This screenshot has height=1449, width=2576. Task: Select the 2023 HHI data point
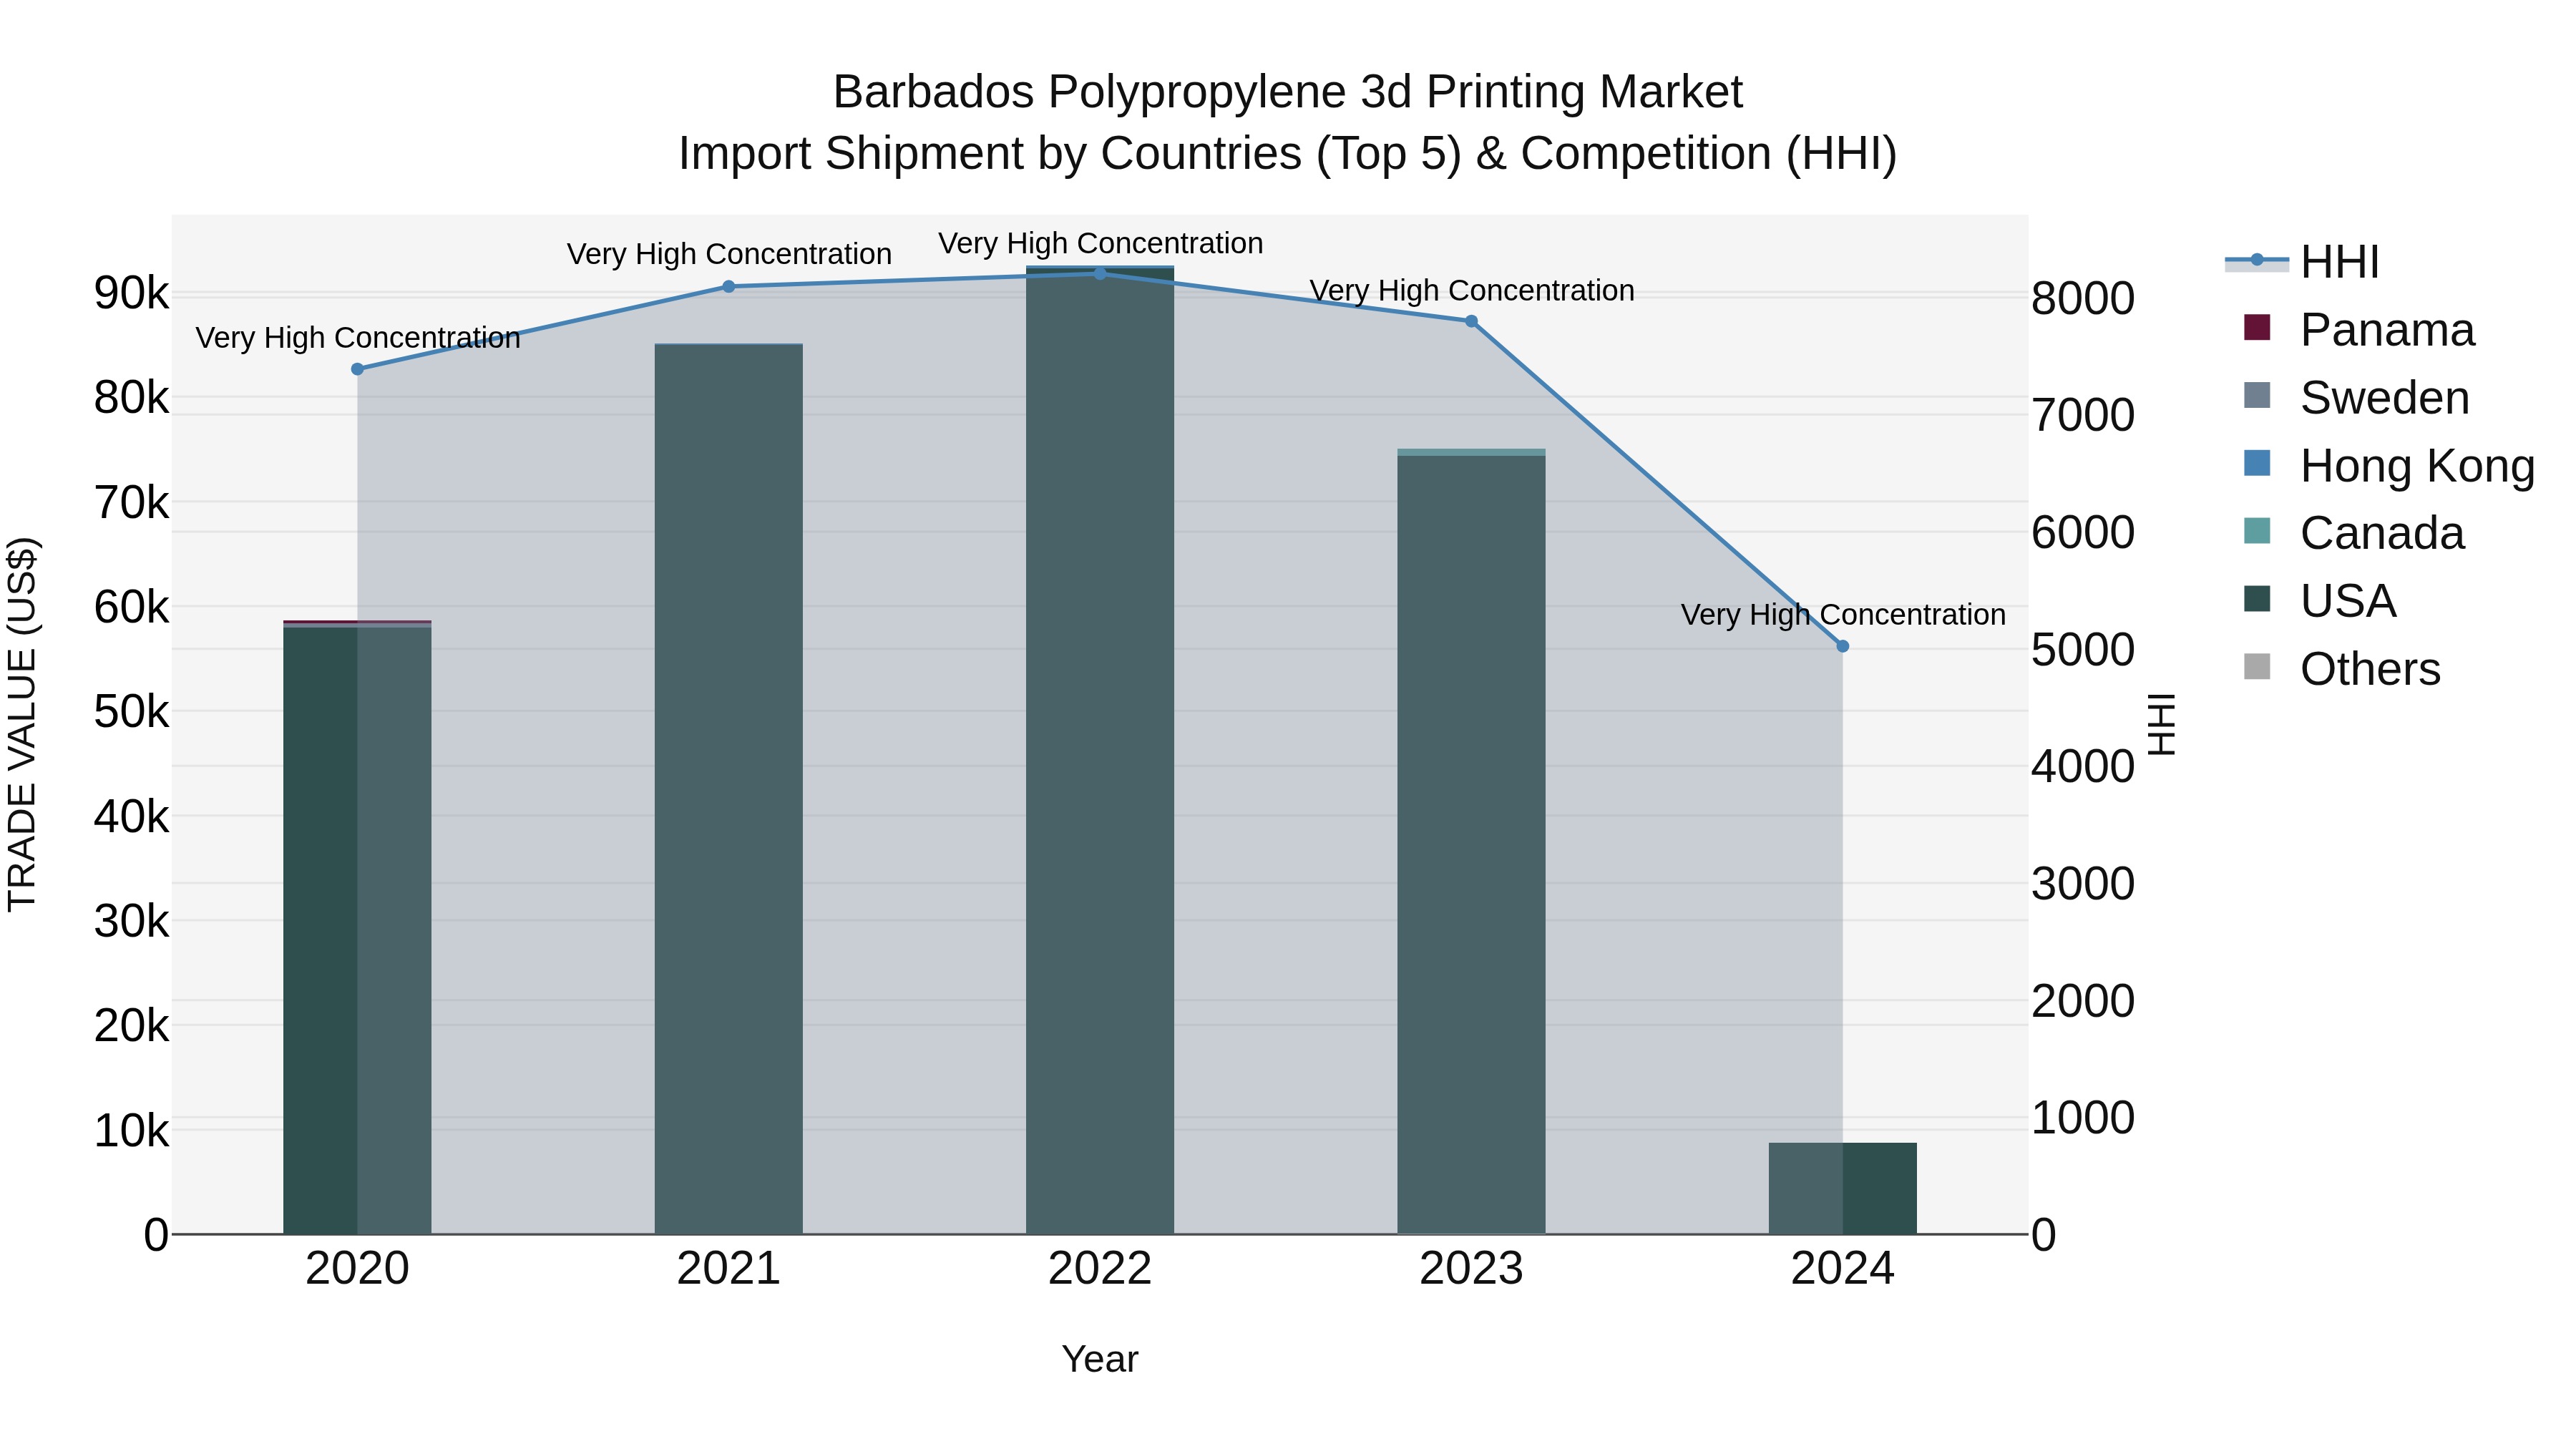1471,321
